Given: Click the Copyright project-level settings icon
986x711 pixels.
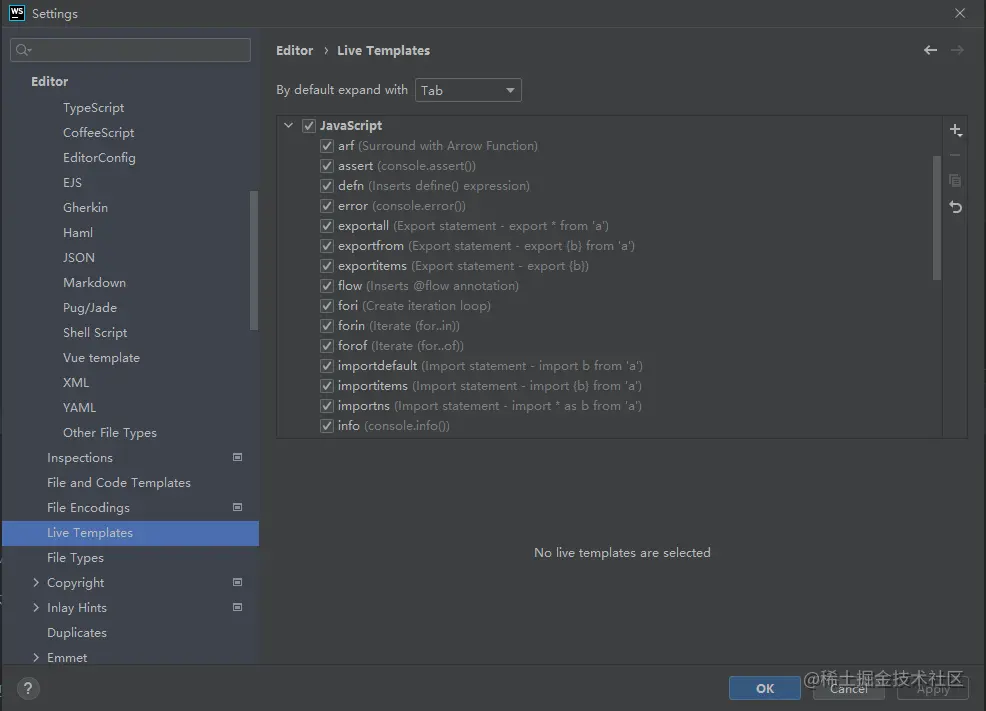Looking at the screenshot, I should (x=238, y=582).
